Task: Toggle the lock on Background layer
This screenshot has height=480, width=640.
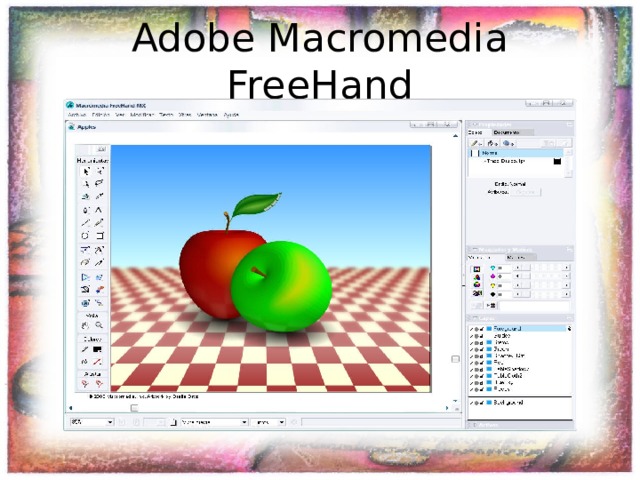Action: point(481,402)
